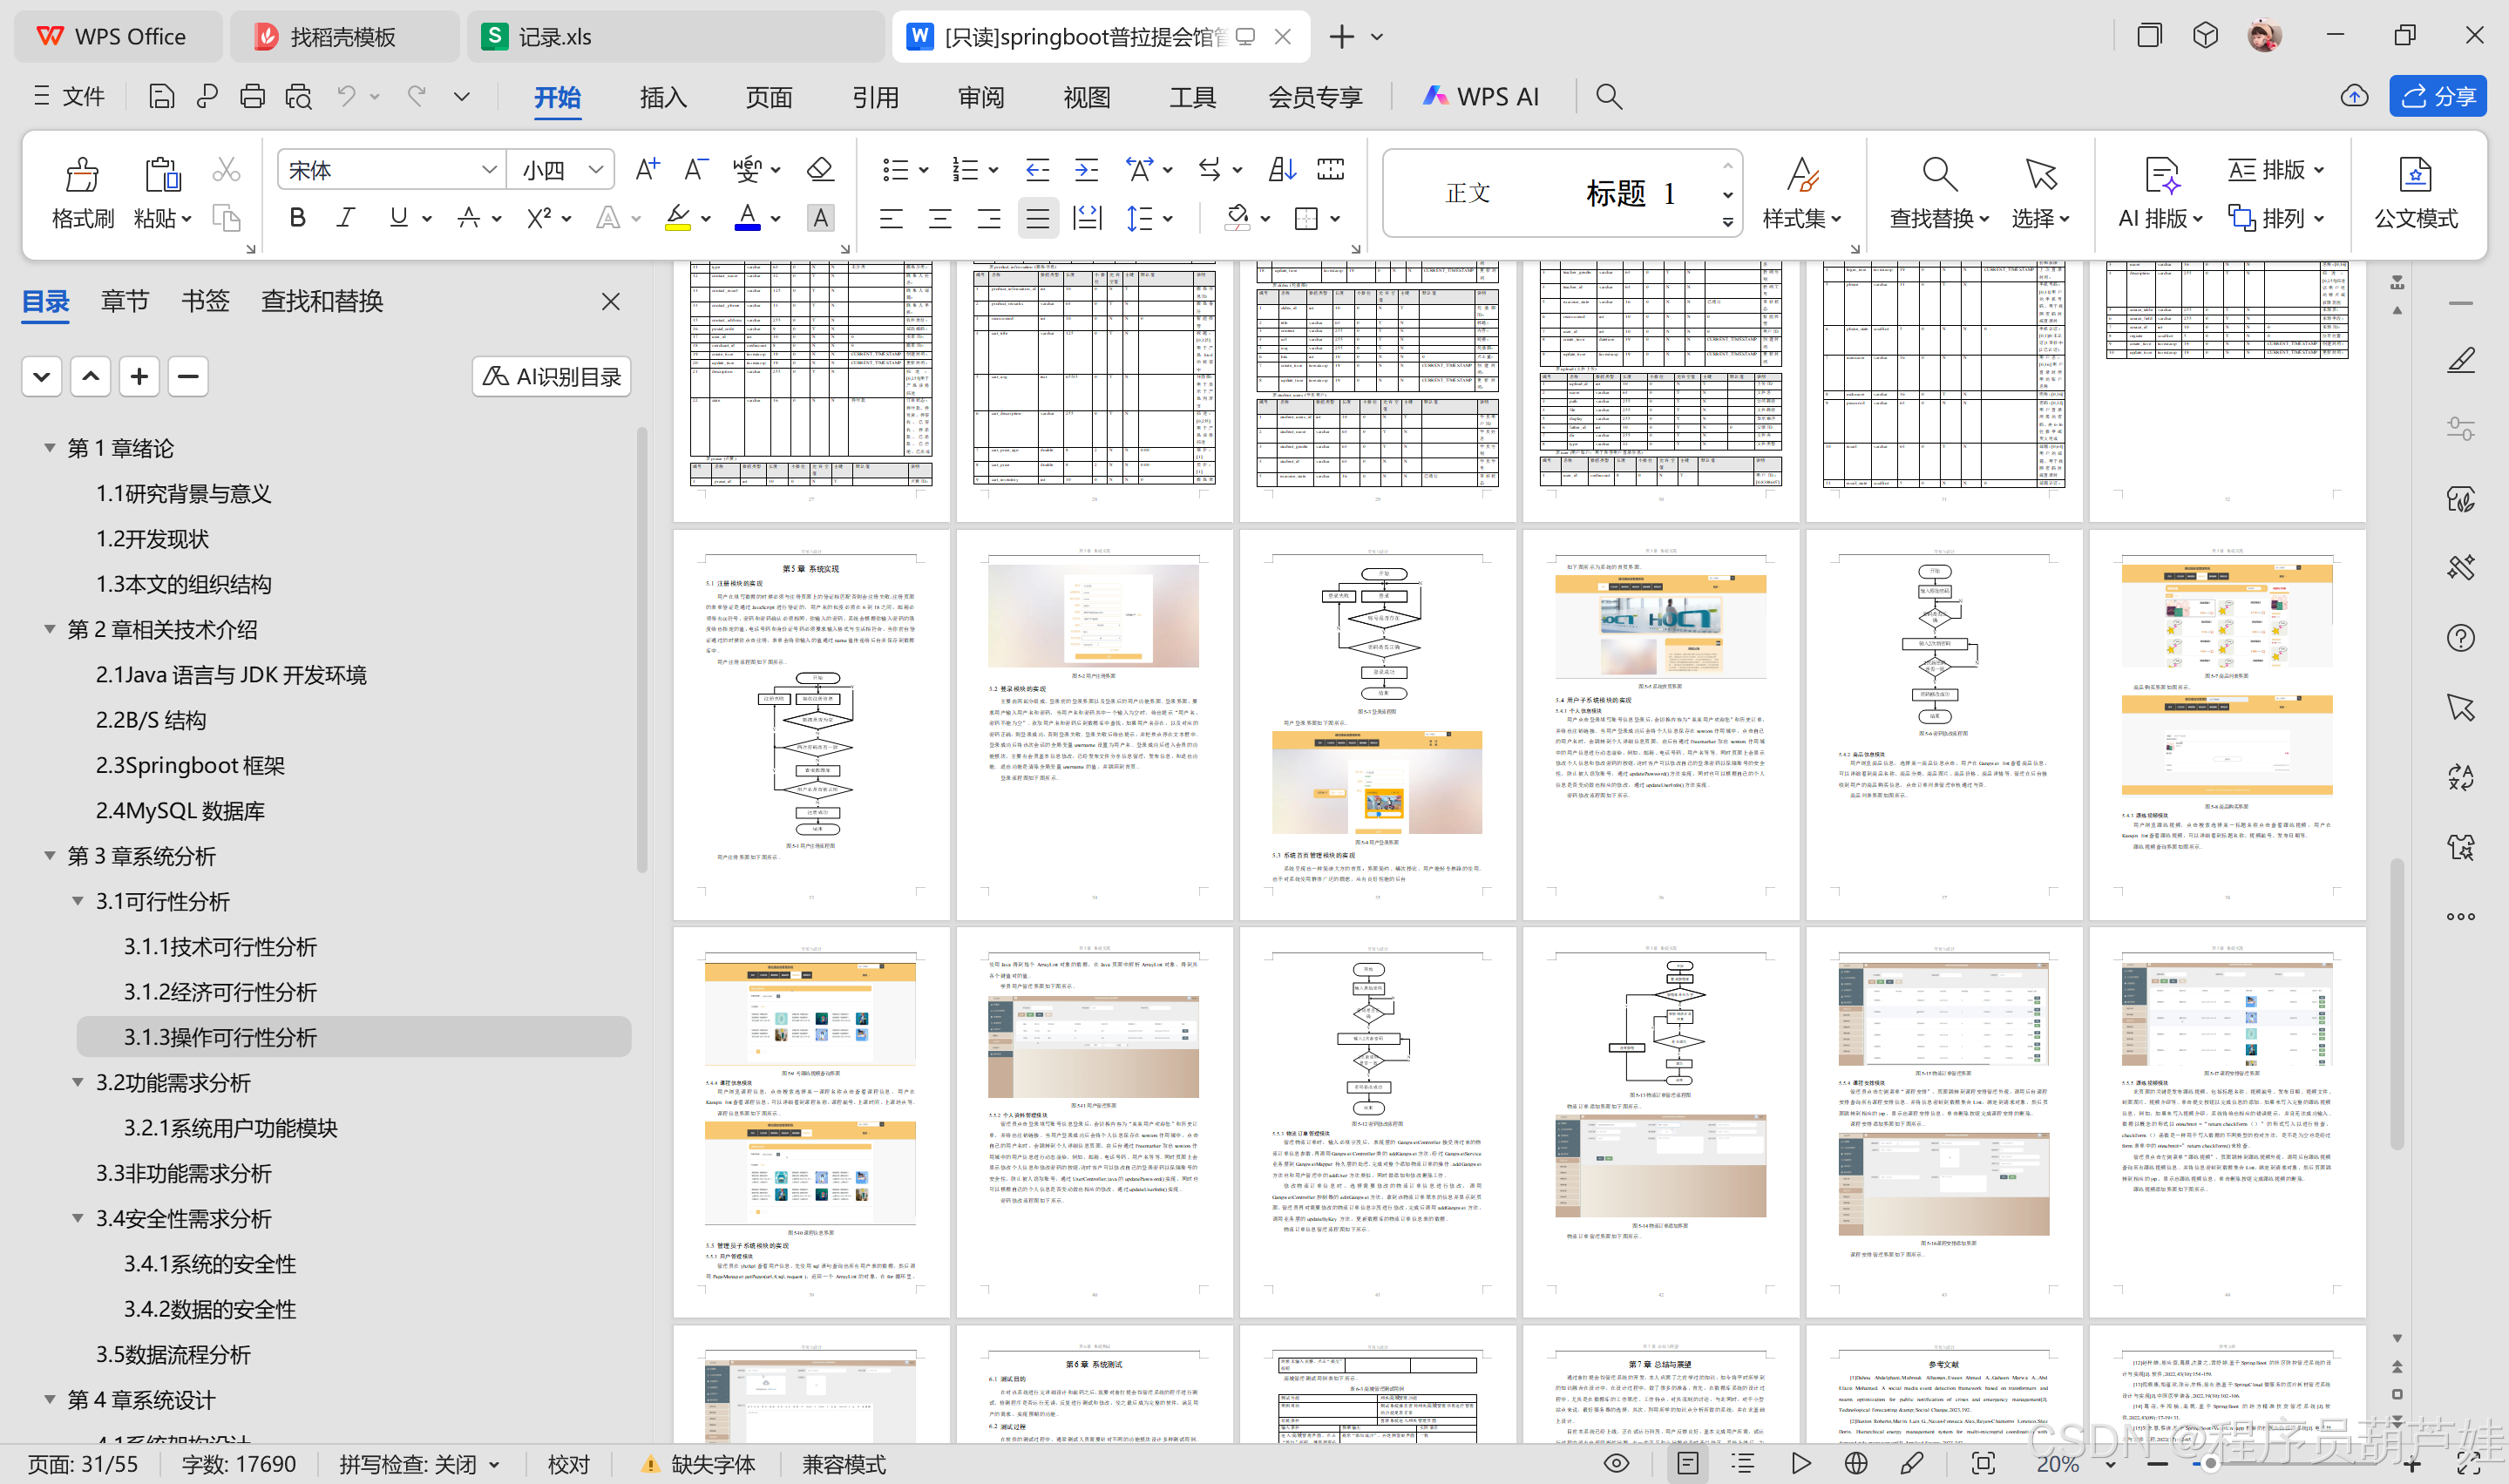Select the justify alignment icon
The image size is (2509, 1484).
pos(1037,218)
